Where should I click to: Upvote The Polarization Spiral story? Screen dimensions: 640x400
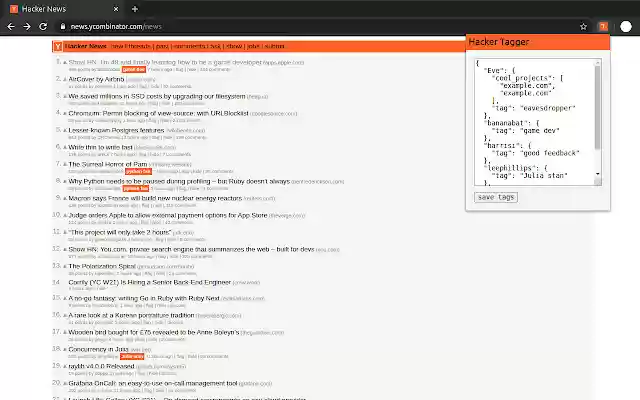coord(65,267)
